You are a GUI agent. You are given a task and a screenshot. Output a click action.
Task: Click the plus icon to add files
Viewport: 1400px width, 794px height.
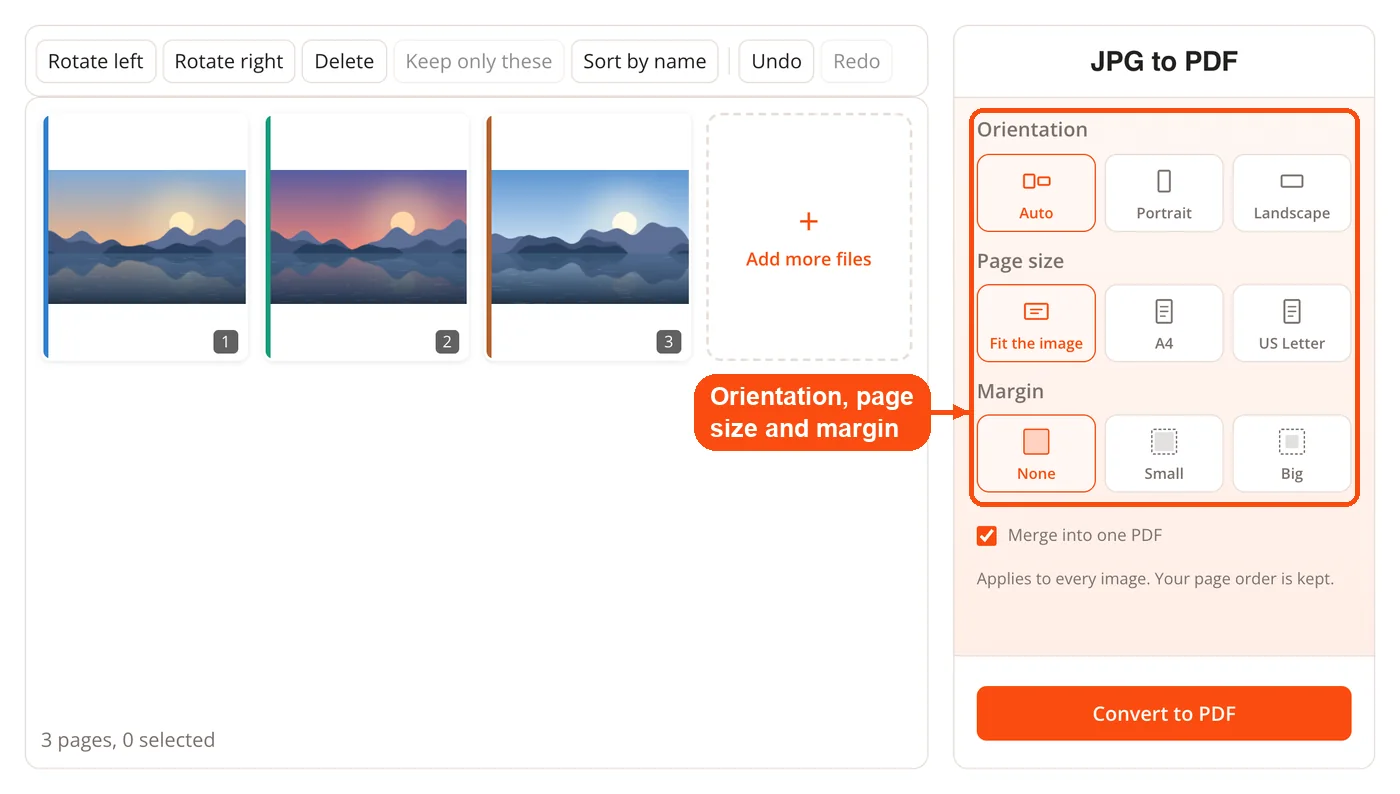pyautogui.click(x=809, y=221)
